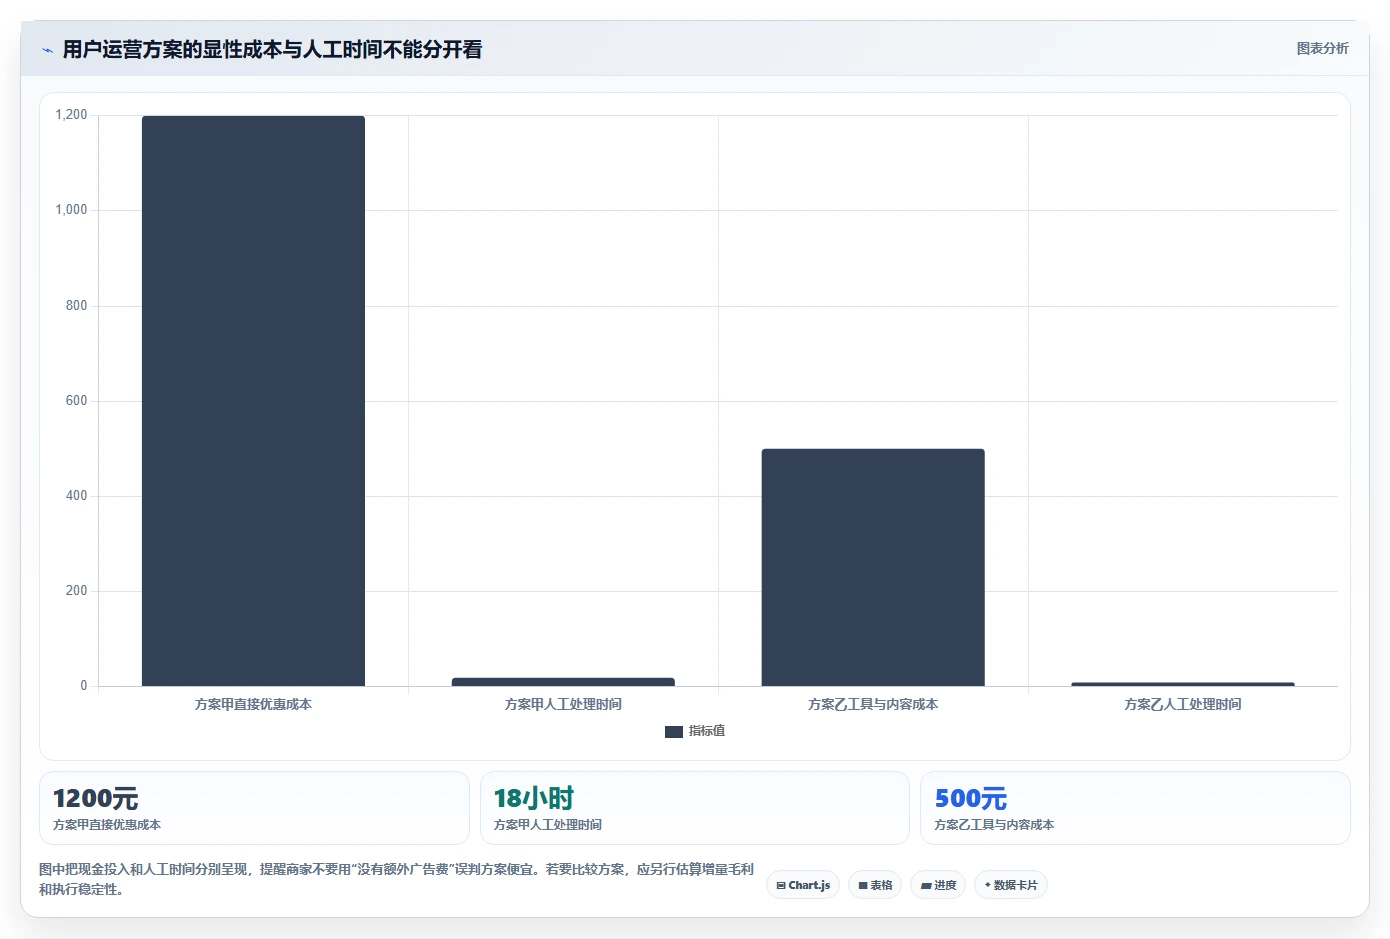Click the 1,000 y-axis tick label
The image size is (1390, 939).
(71, 210)
